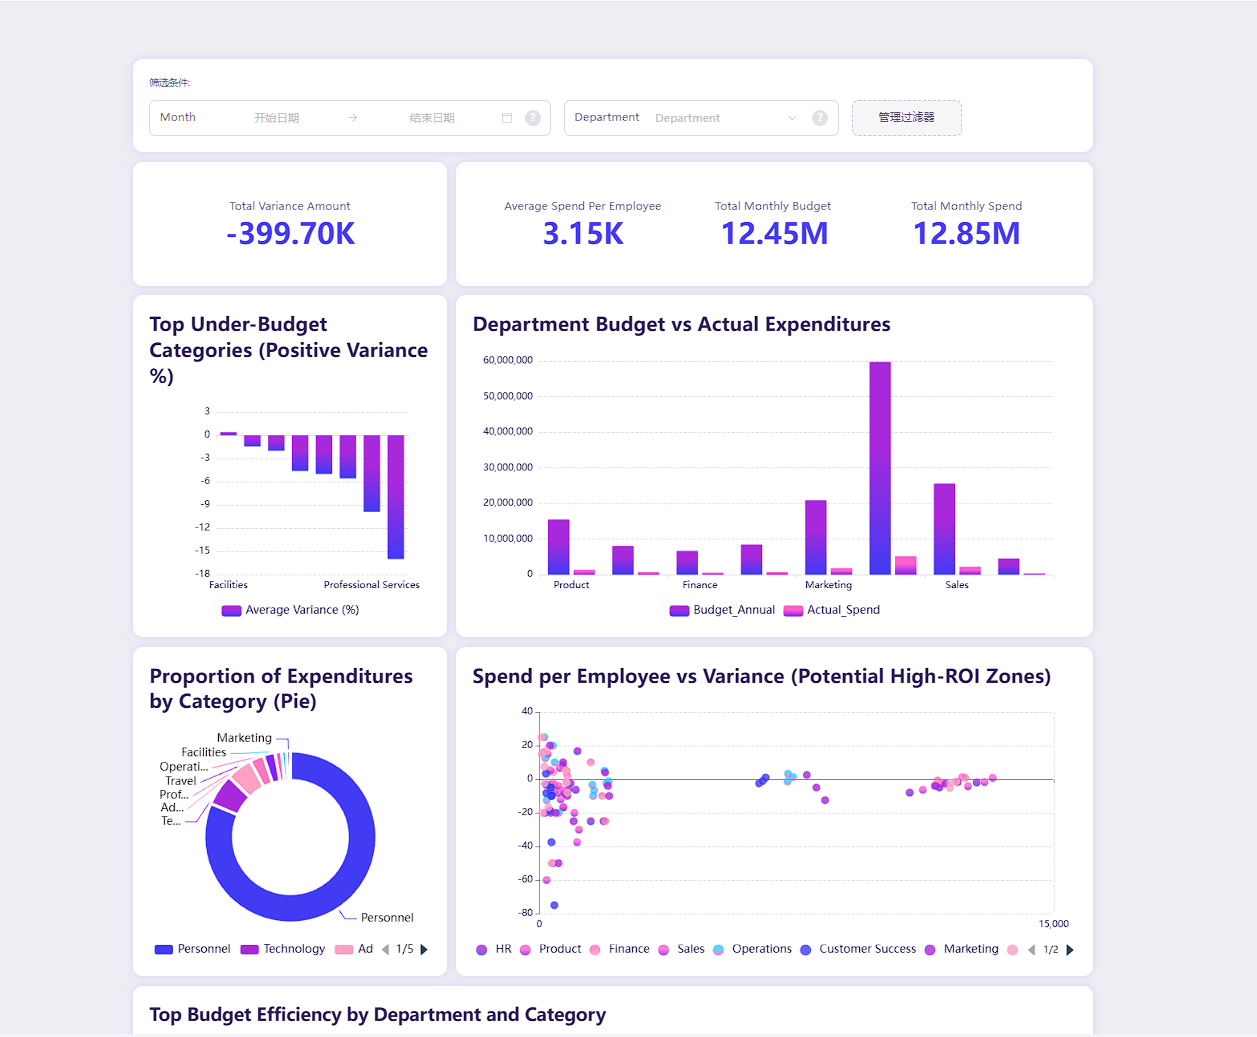
Task: Toggle Budget_Annual series in bar chart legend
Action: point(722,610)
